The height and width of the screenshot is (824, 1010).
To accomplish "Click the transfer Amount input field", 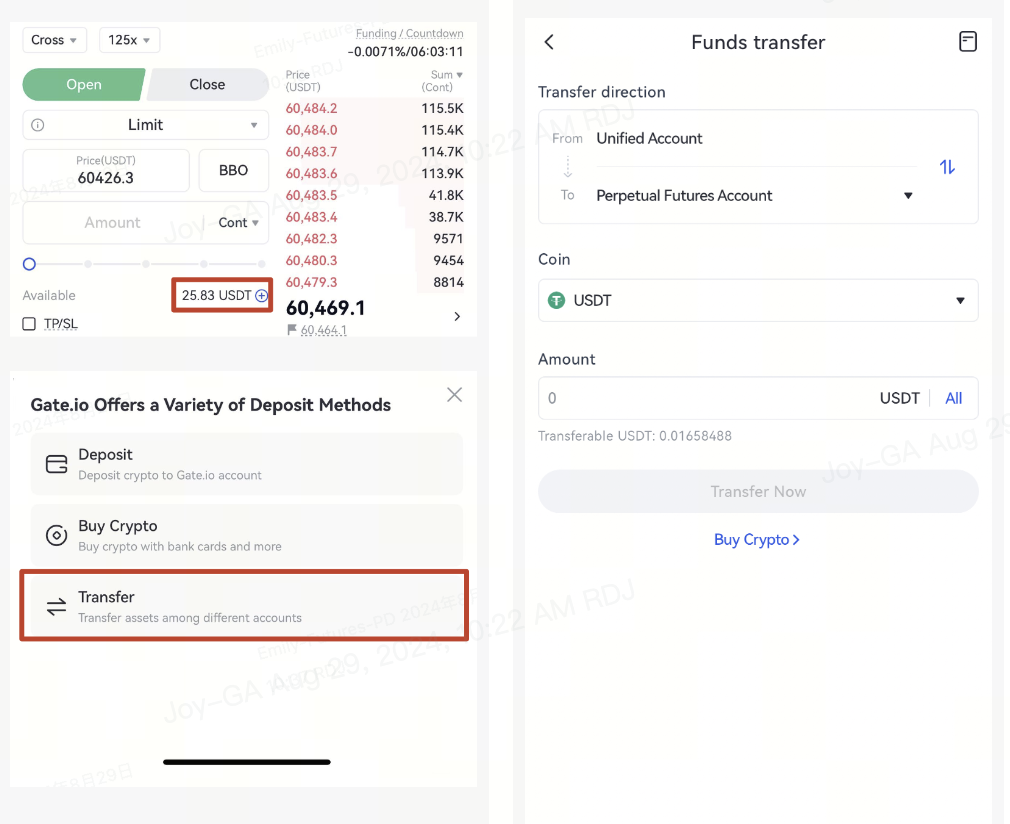I will tap(700, 398).
